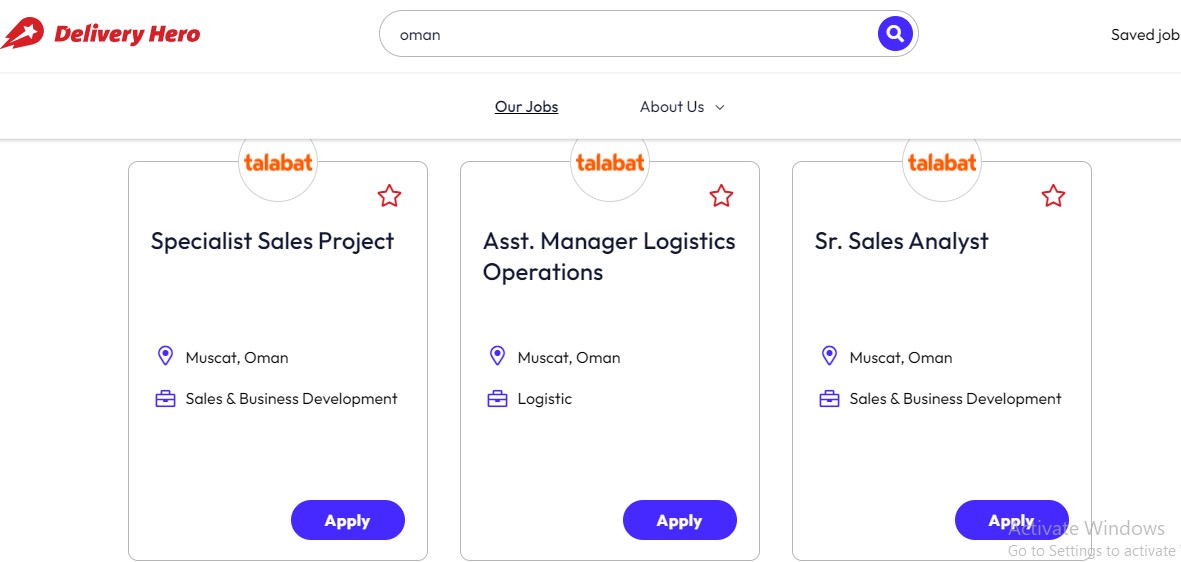Click briefcase icon on Sr. Sales Analyst card
This screenshot has width=1181, height=562.
point(829,399)
